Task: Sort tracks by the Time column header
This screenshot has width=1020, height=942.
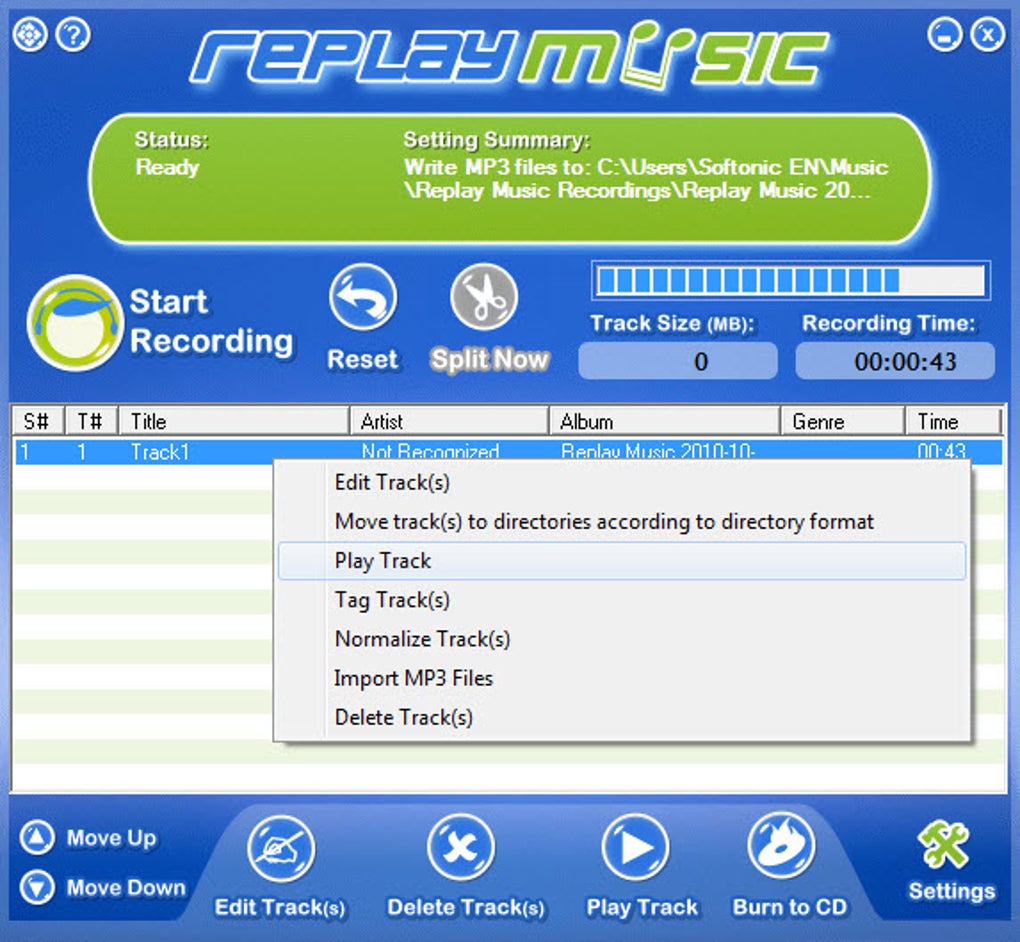Action: coord(954,422)
